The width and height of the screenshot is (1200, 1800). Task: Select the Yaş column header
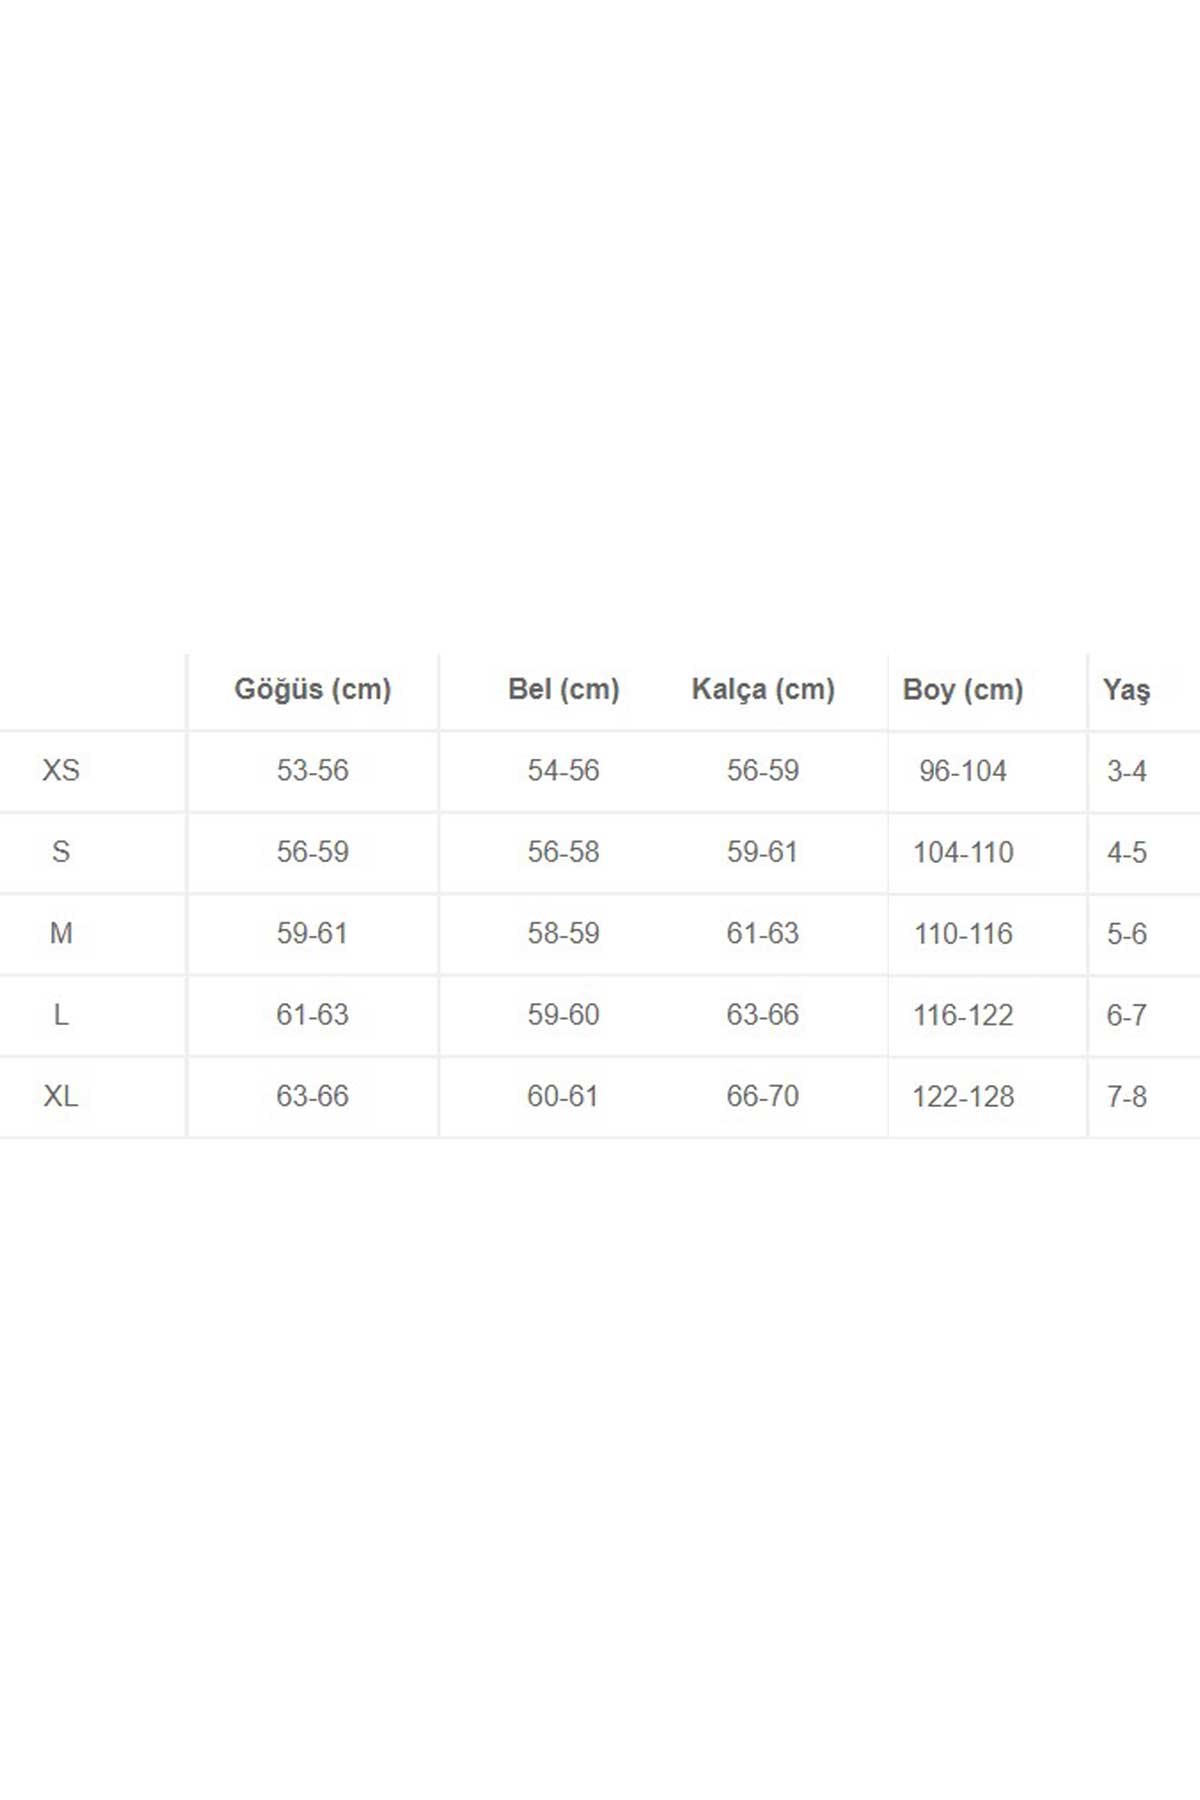click(1126, 689)
